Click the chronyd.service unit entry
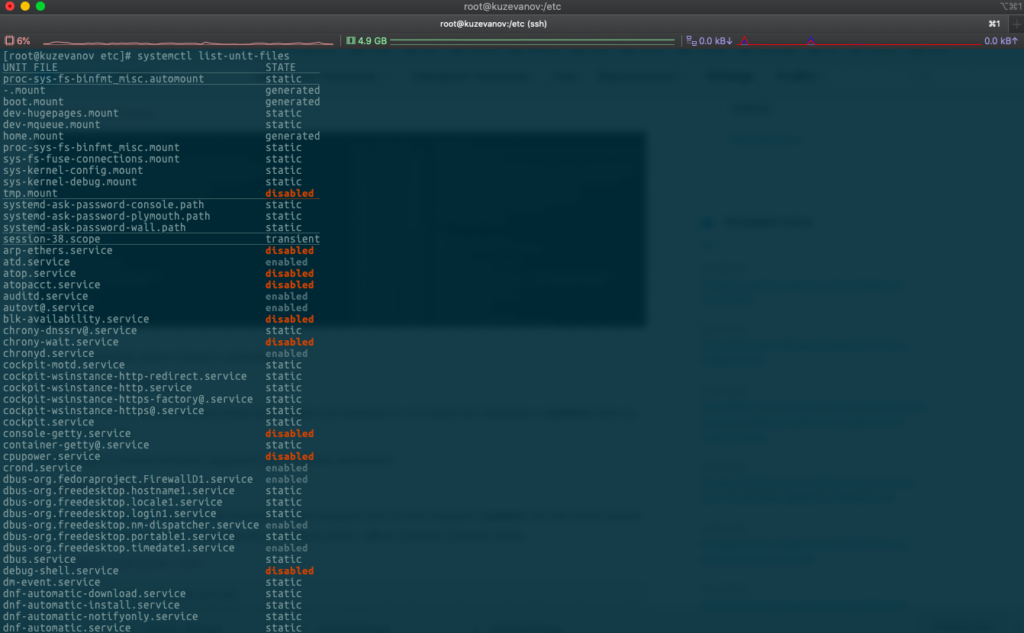 click(49, 353)
